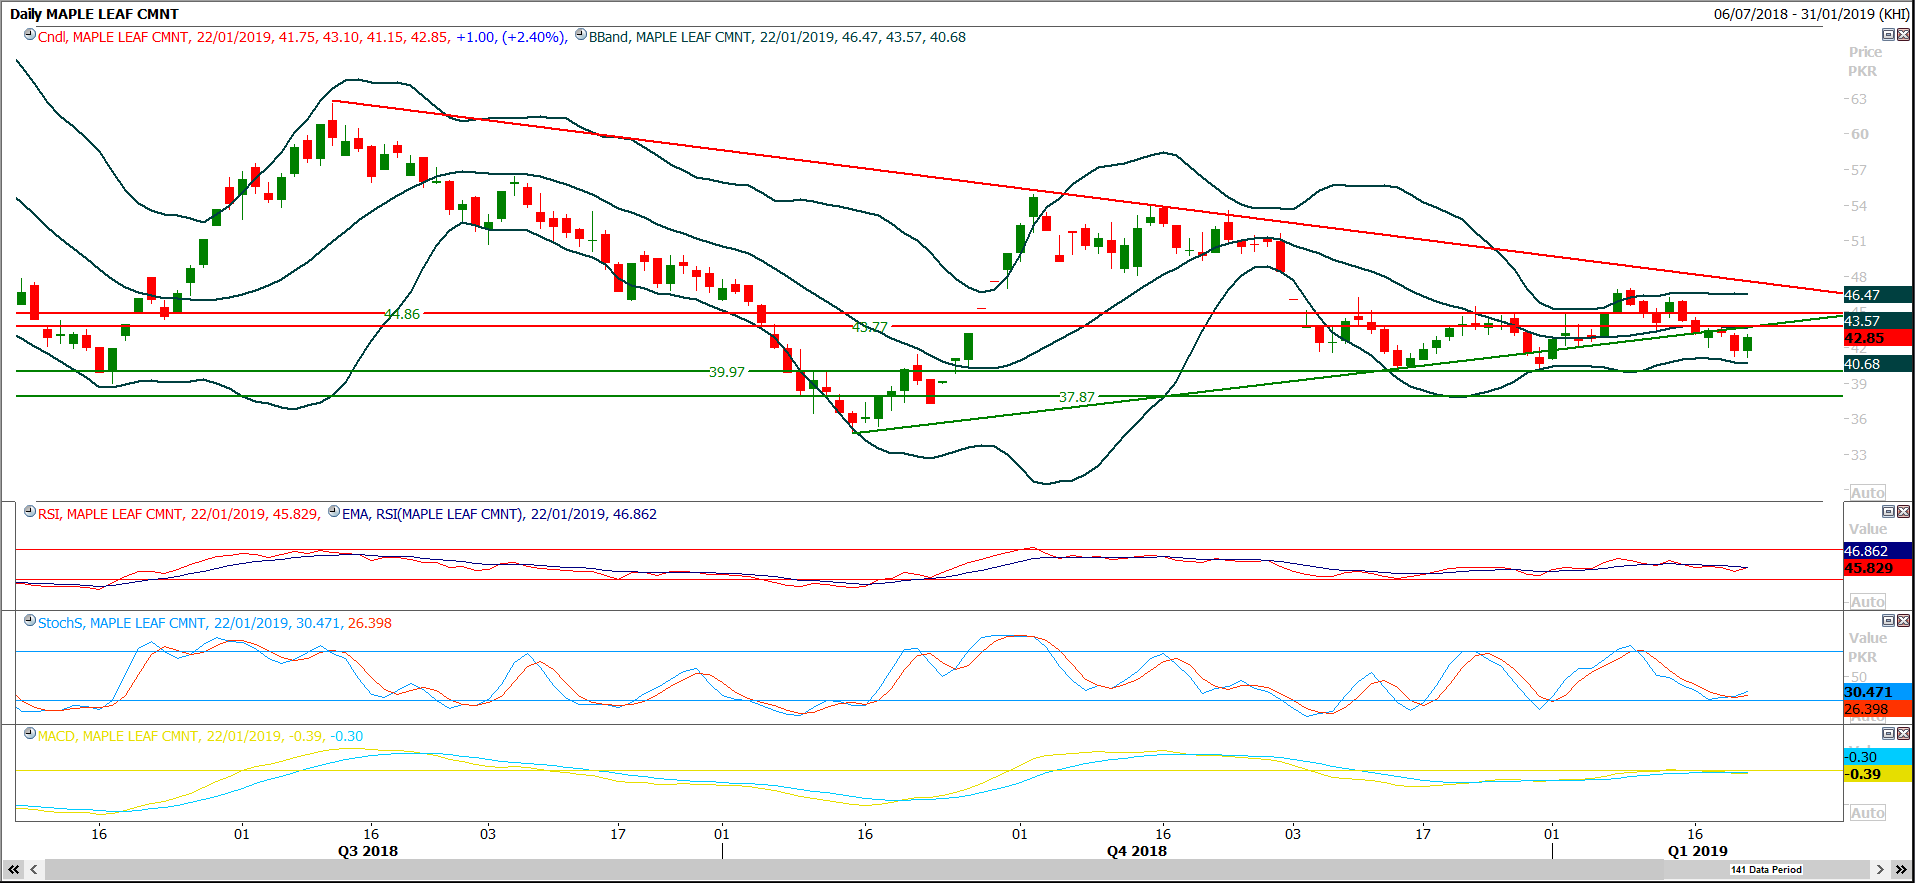The height and width of the screenshot is (883, 1915).
Task: Click the 26.398 stochastic value tag
Action: [1878, 709]
